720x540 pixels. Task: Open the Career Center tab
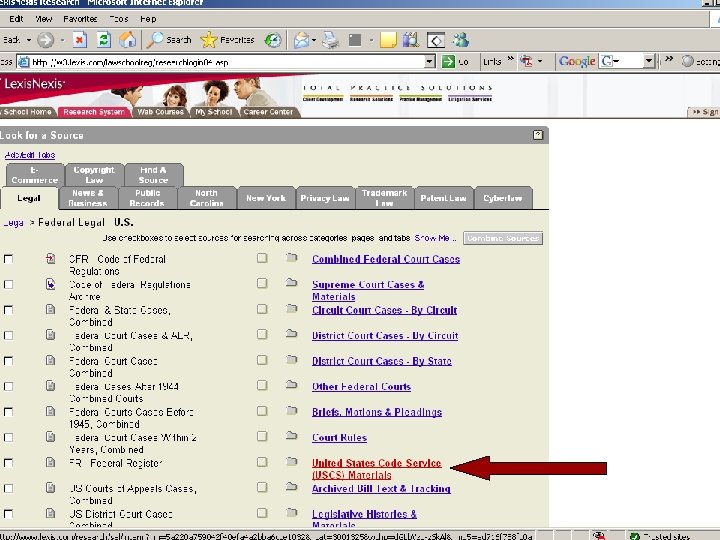click(268, 112)
